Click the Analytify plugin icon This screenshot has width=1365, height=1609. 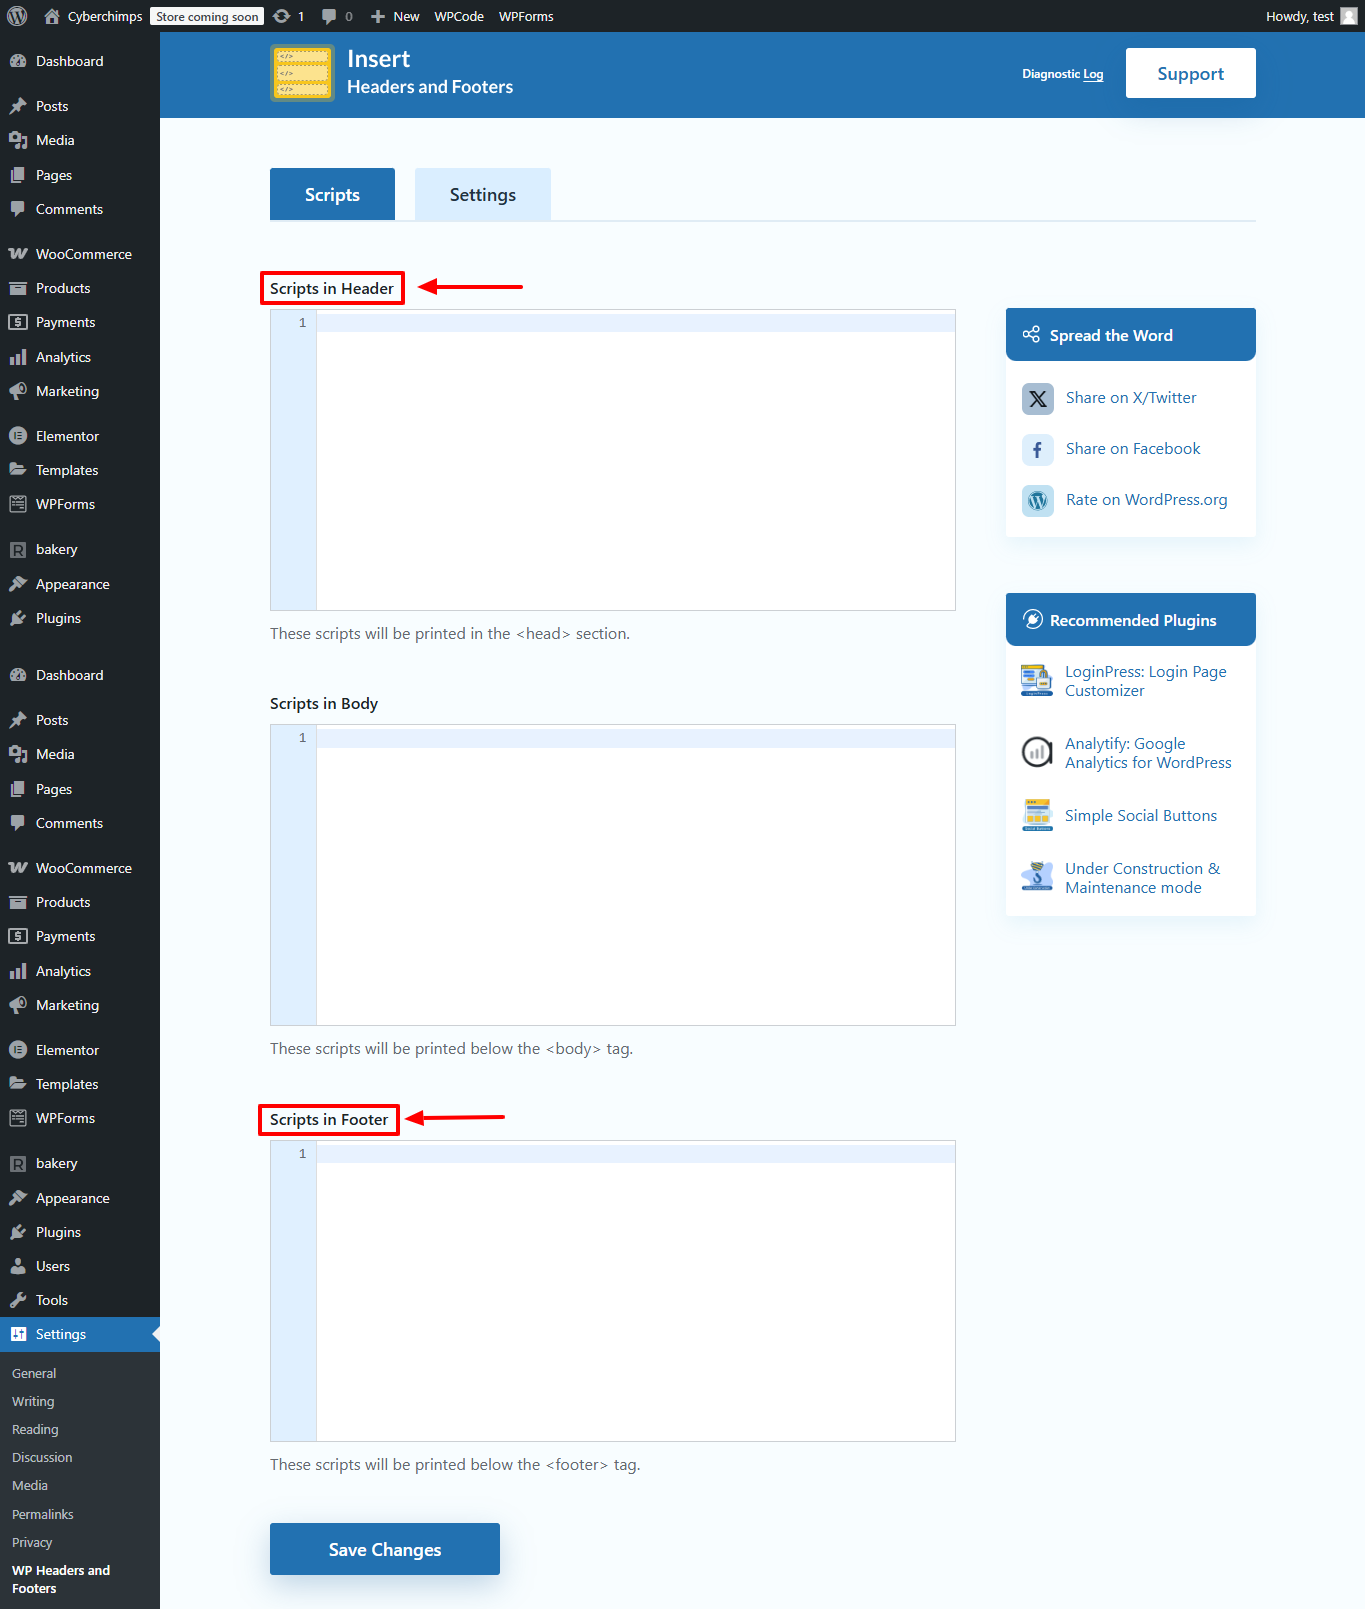click(x=1037, y=752)
